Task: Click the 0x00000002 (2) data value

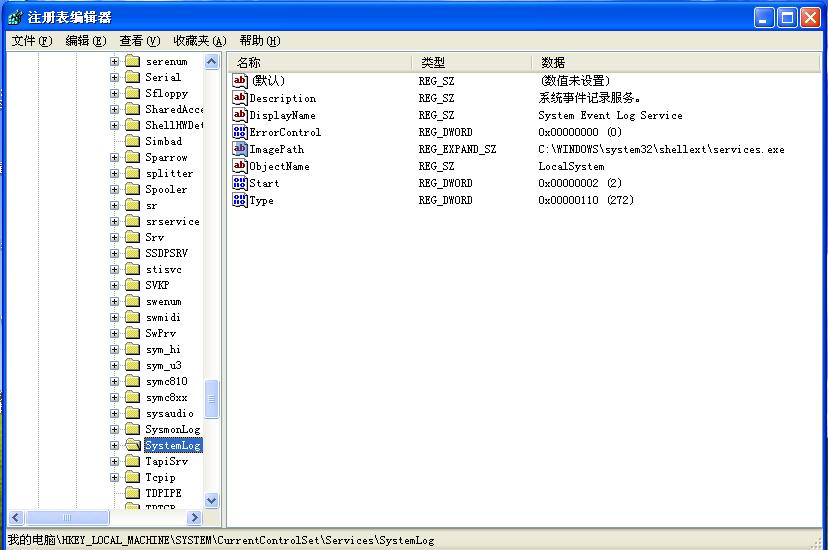Action: (580, 183)
